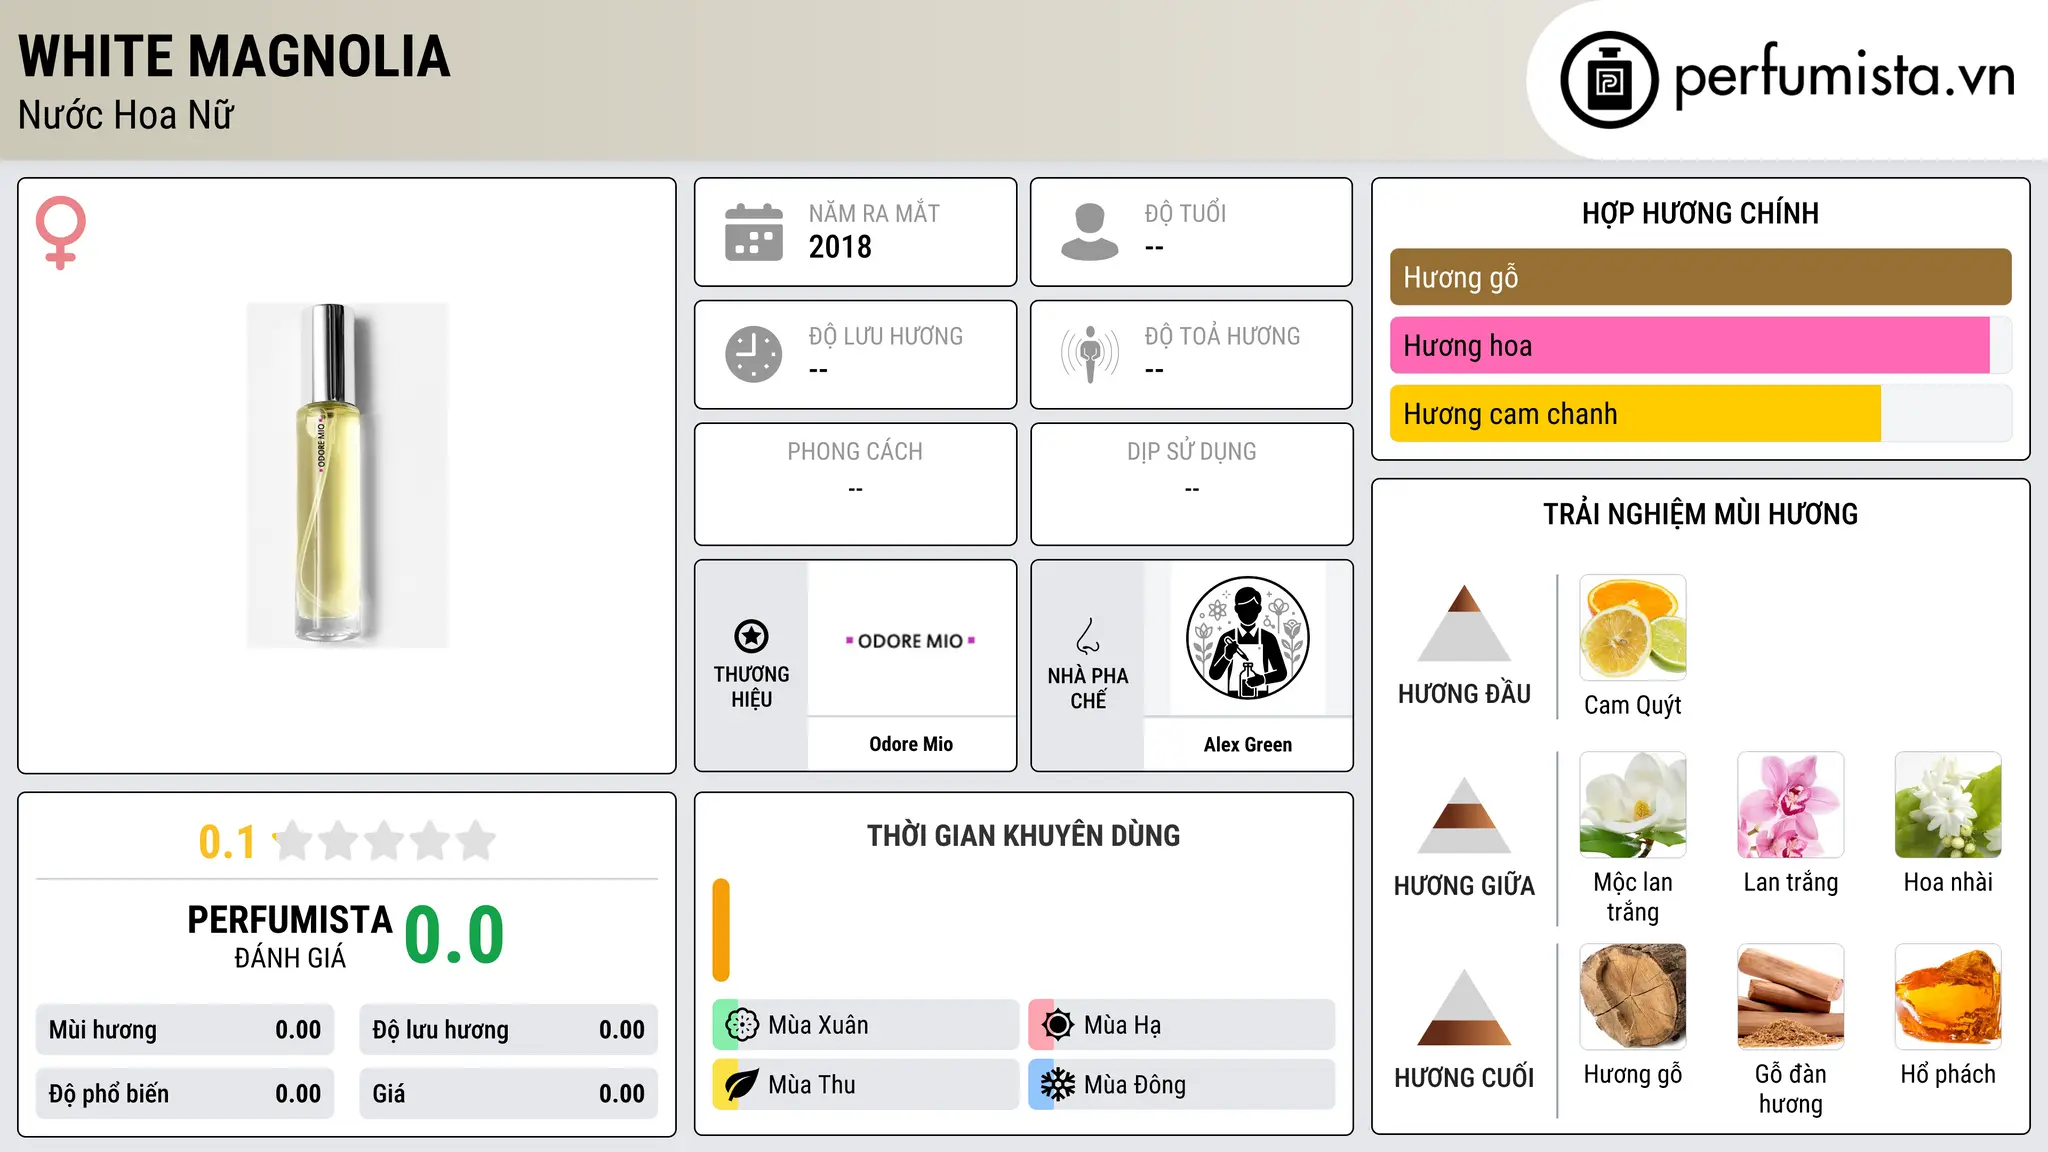The image size is (2048, 1152).
Task: Open the Mộc lan trắng note image
Action: point(1633,805)
